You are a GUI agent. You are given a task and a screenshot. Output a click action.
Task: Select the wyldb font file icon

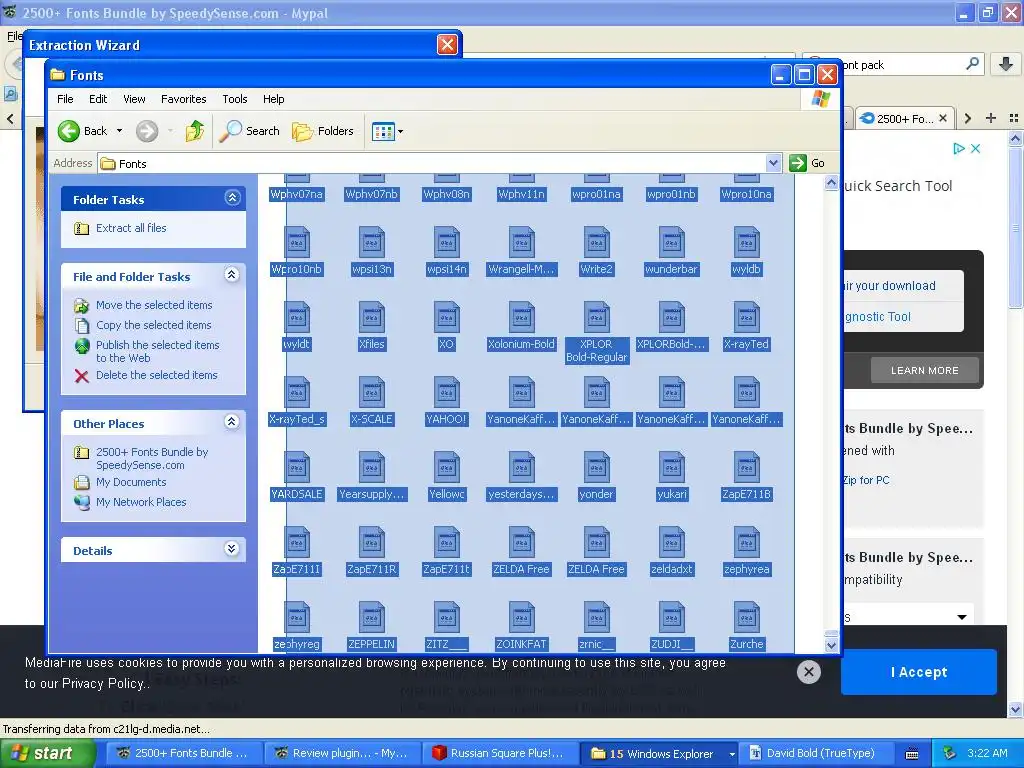(746, 243)
